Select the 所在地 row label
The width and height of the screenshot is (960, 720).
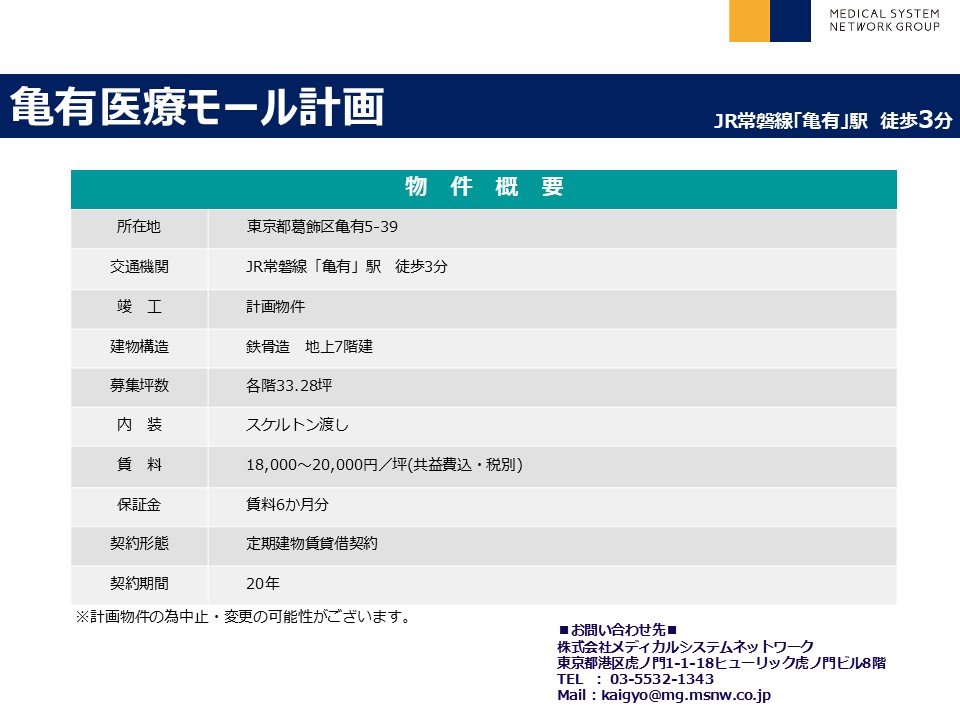click(x=139, y=227)
